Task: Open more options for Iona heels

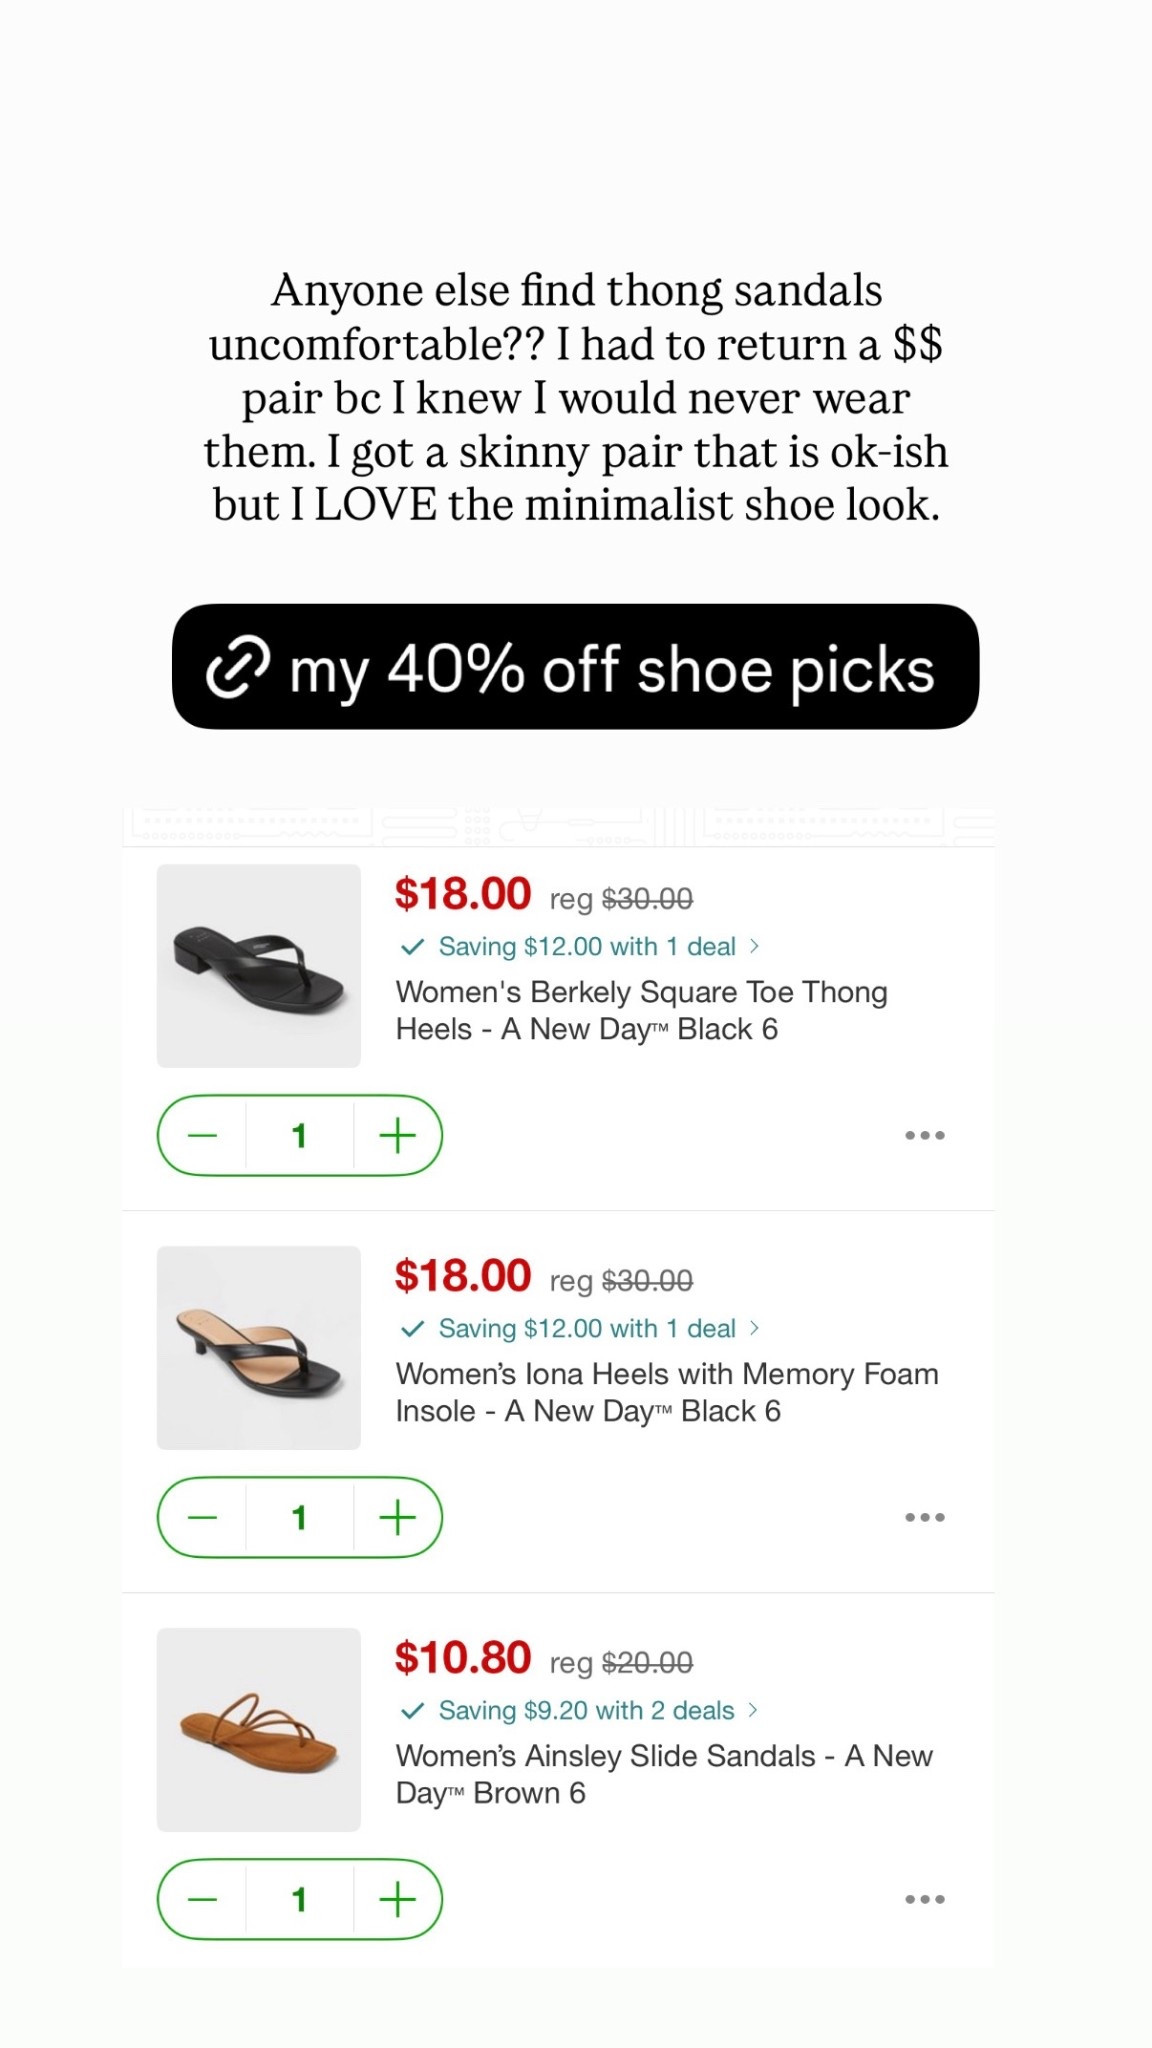Action: click(925, 1516)
